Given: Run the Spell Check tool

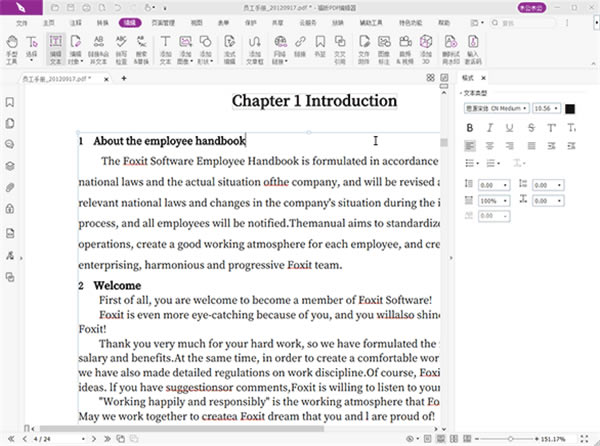Looking at the screenshot, I should (x=121, y=50).
